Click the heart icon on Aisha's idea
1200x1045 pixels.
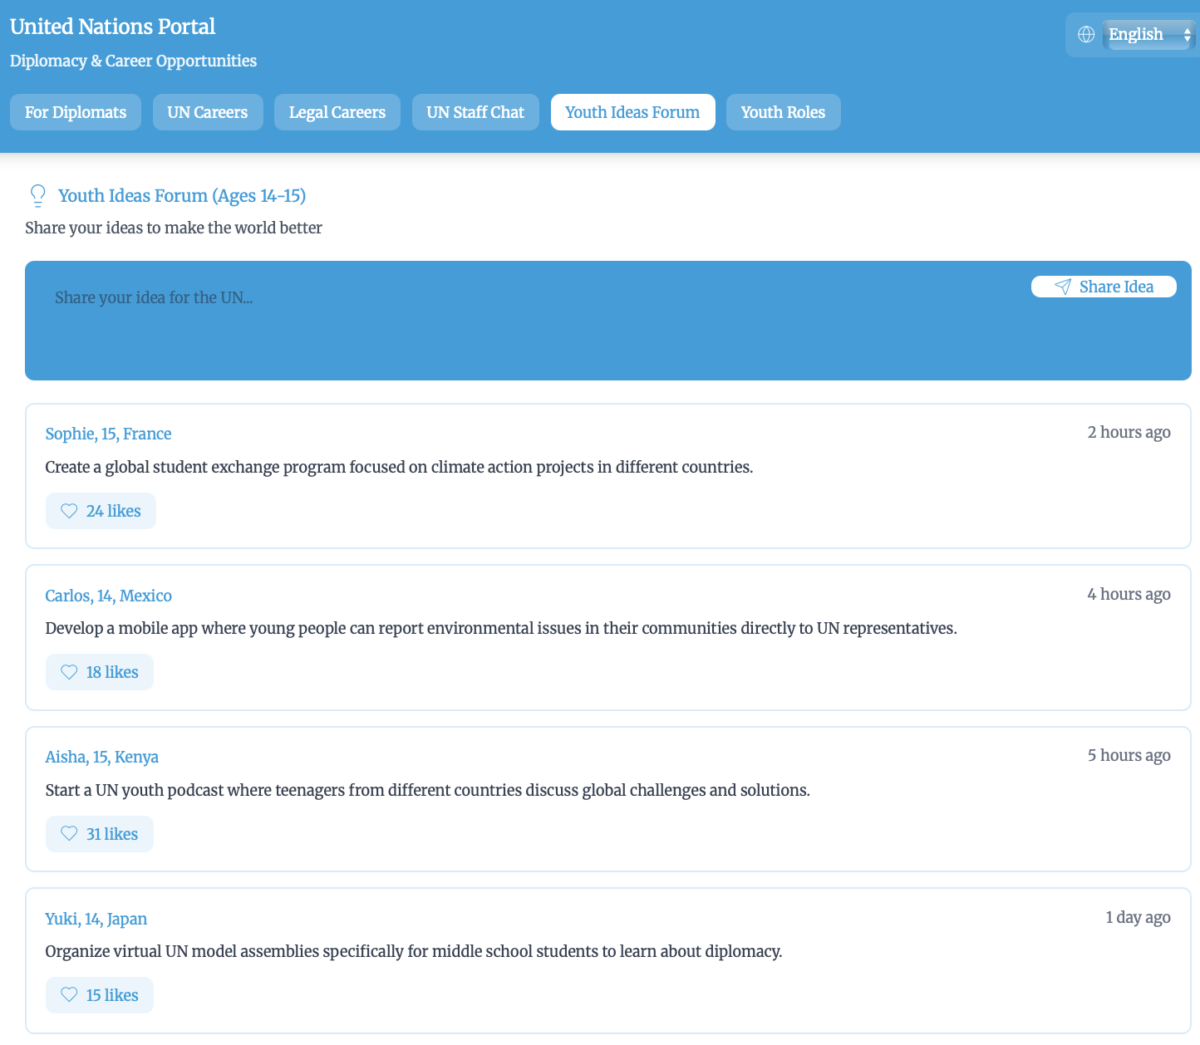click(69, 834)
